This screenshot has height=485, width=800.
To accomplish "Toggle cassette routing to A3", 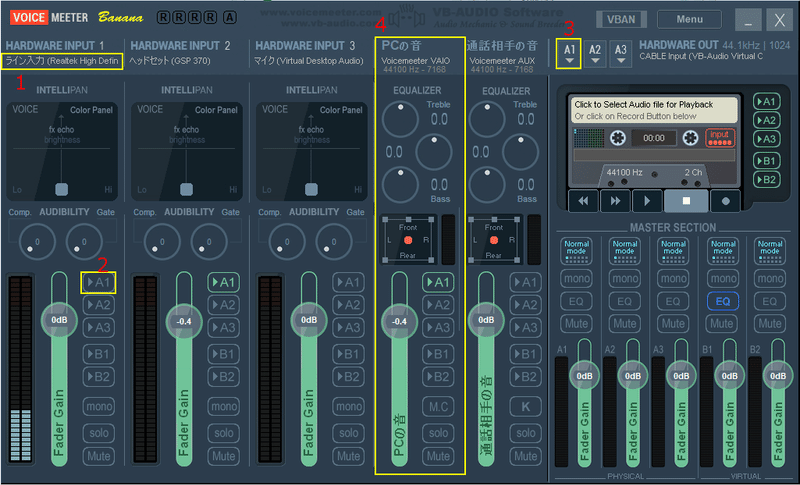I will coord(766,139).
